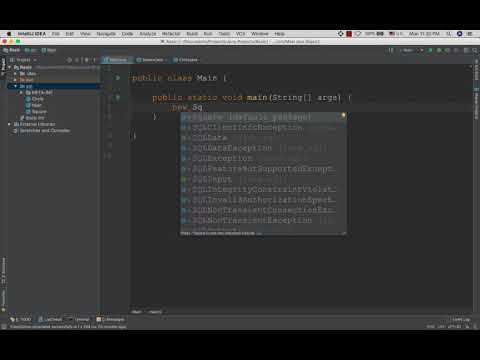Click the main() breadcrumb at editor bottom

[155, 312]
